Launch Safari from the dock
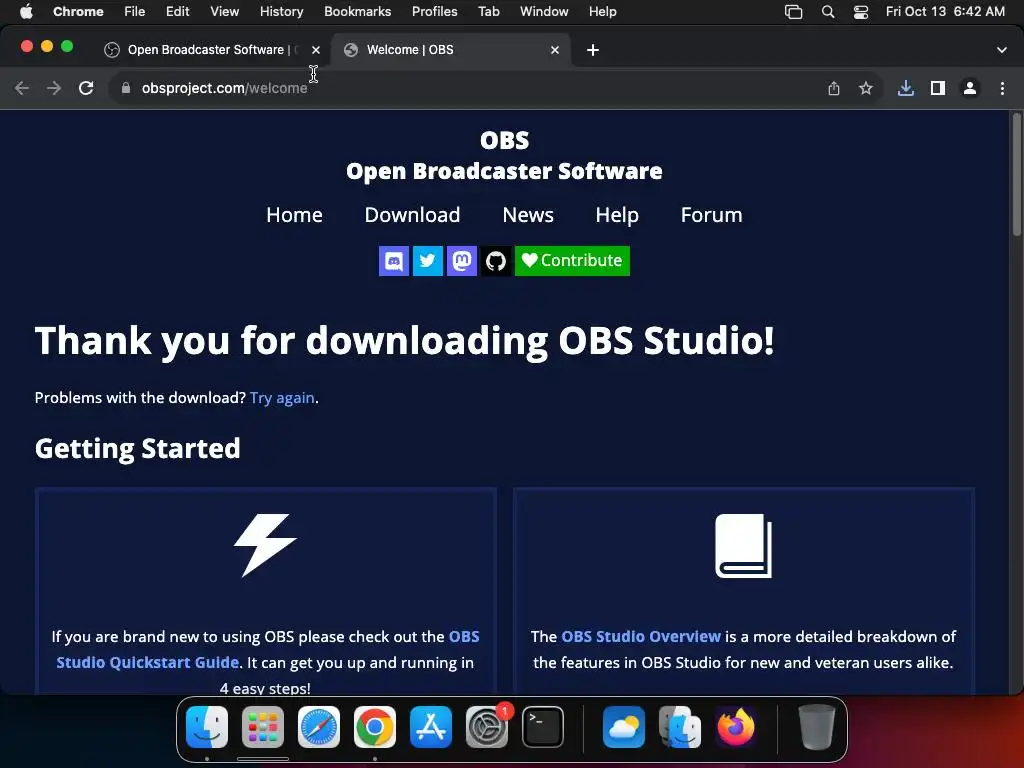 [x=319, y=727]
